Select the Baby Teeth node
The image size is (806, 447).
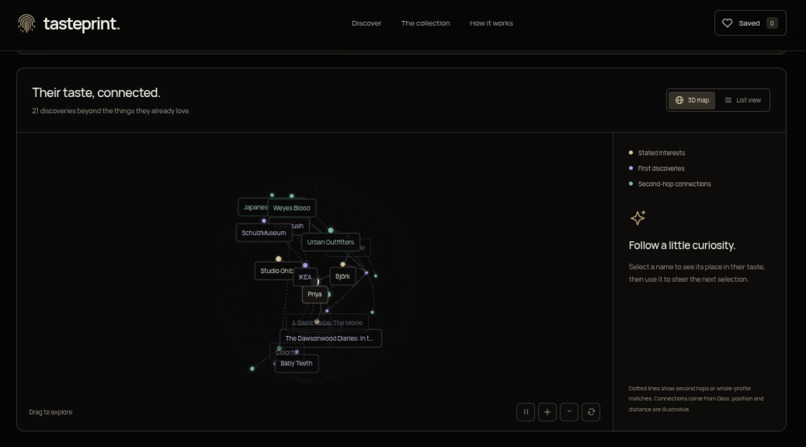click(x=297, y=363)
